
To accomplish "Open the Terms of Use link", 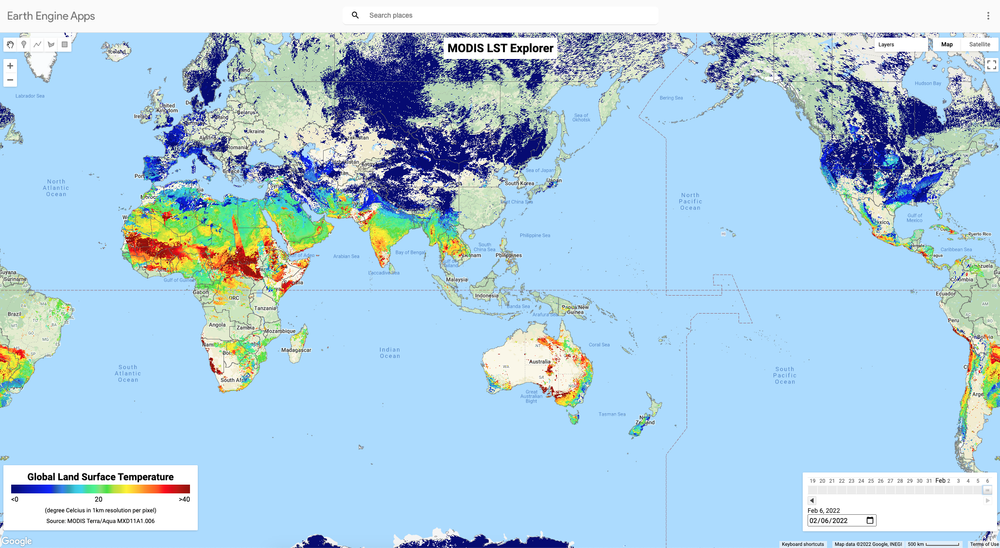I will (983, 544).
